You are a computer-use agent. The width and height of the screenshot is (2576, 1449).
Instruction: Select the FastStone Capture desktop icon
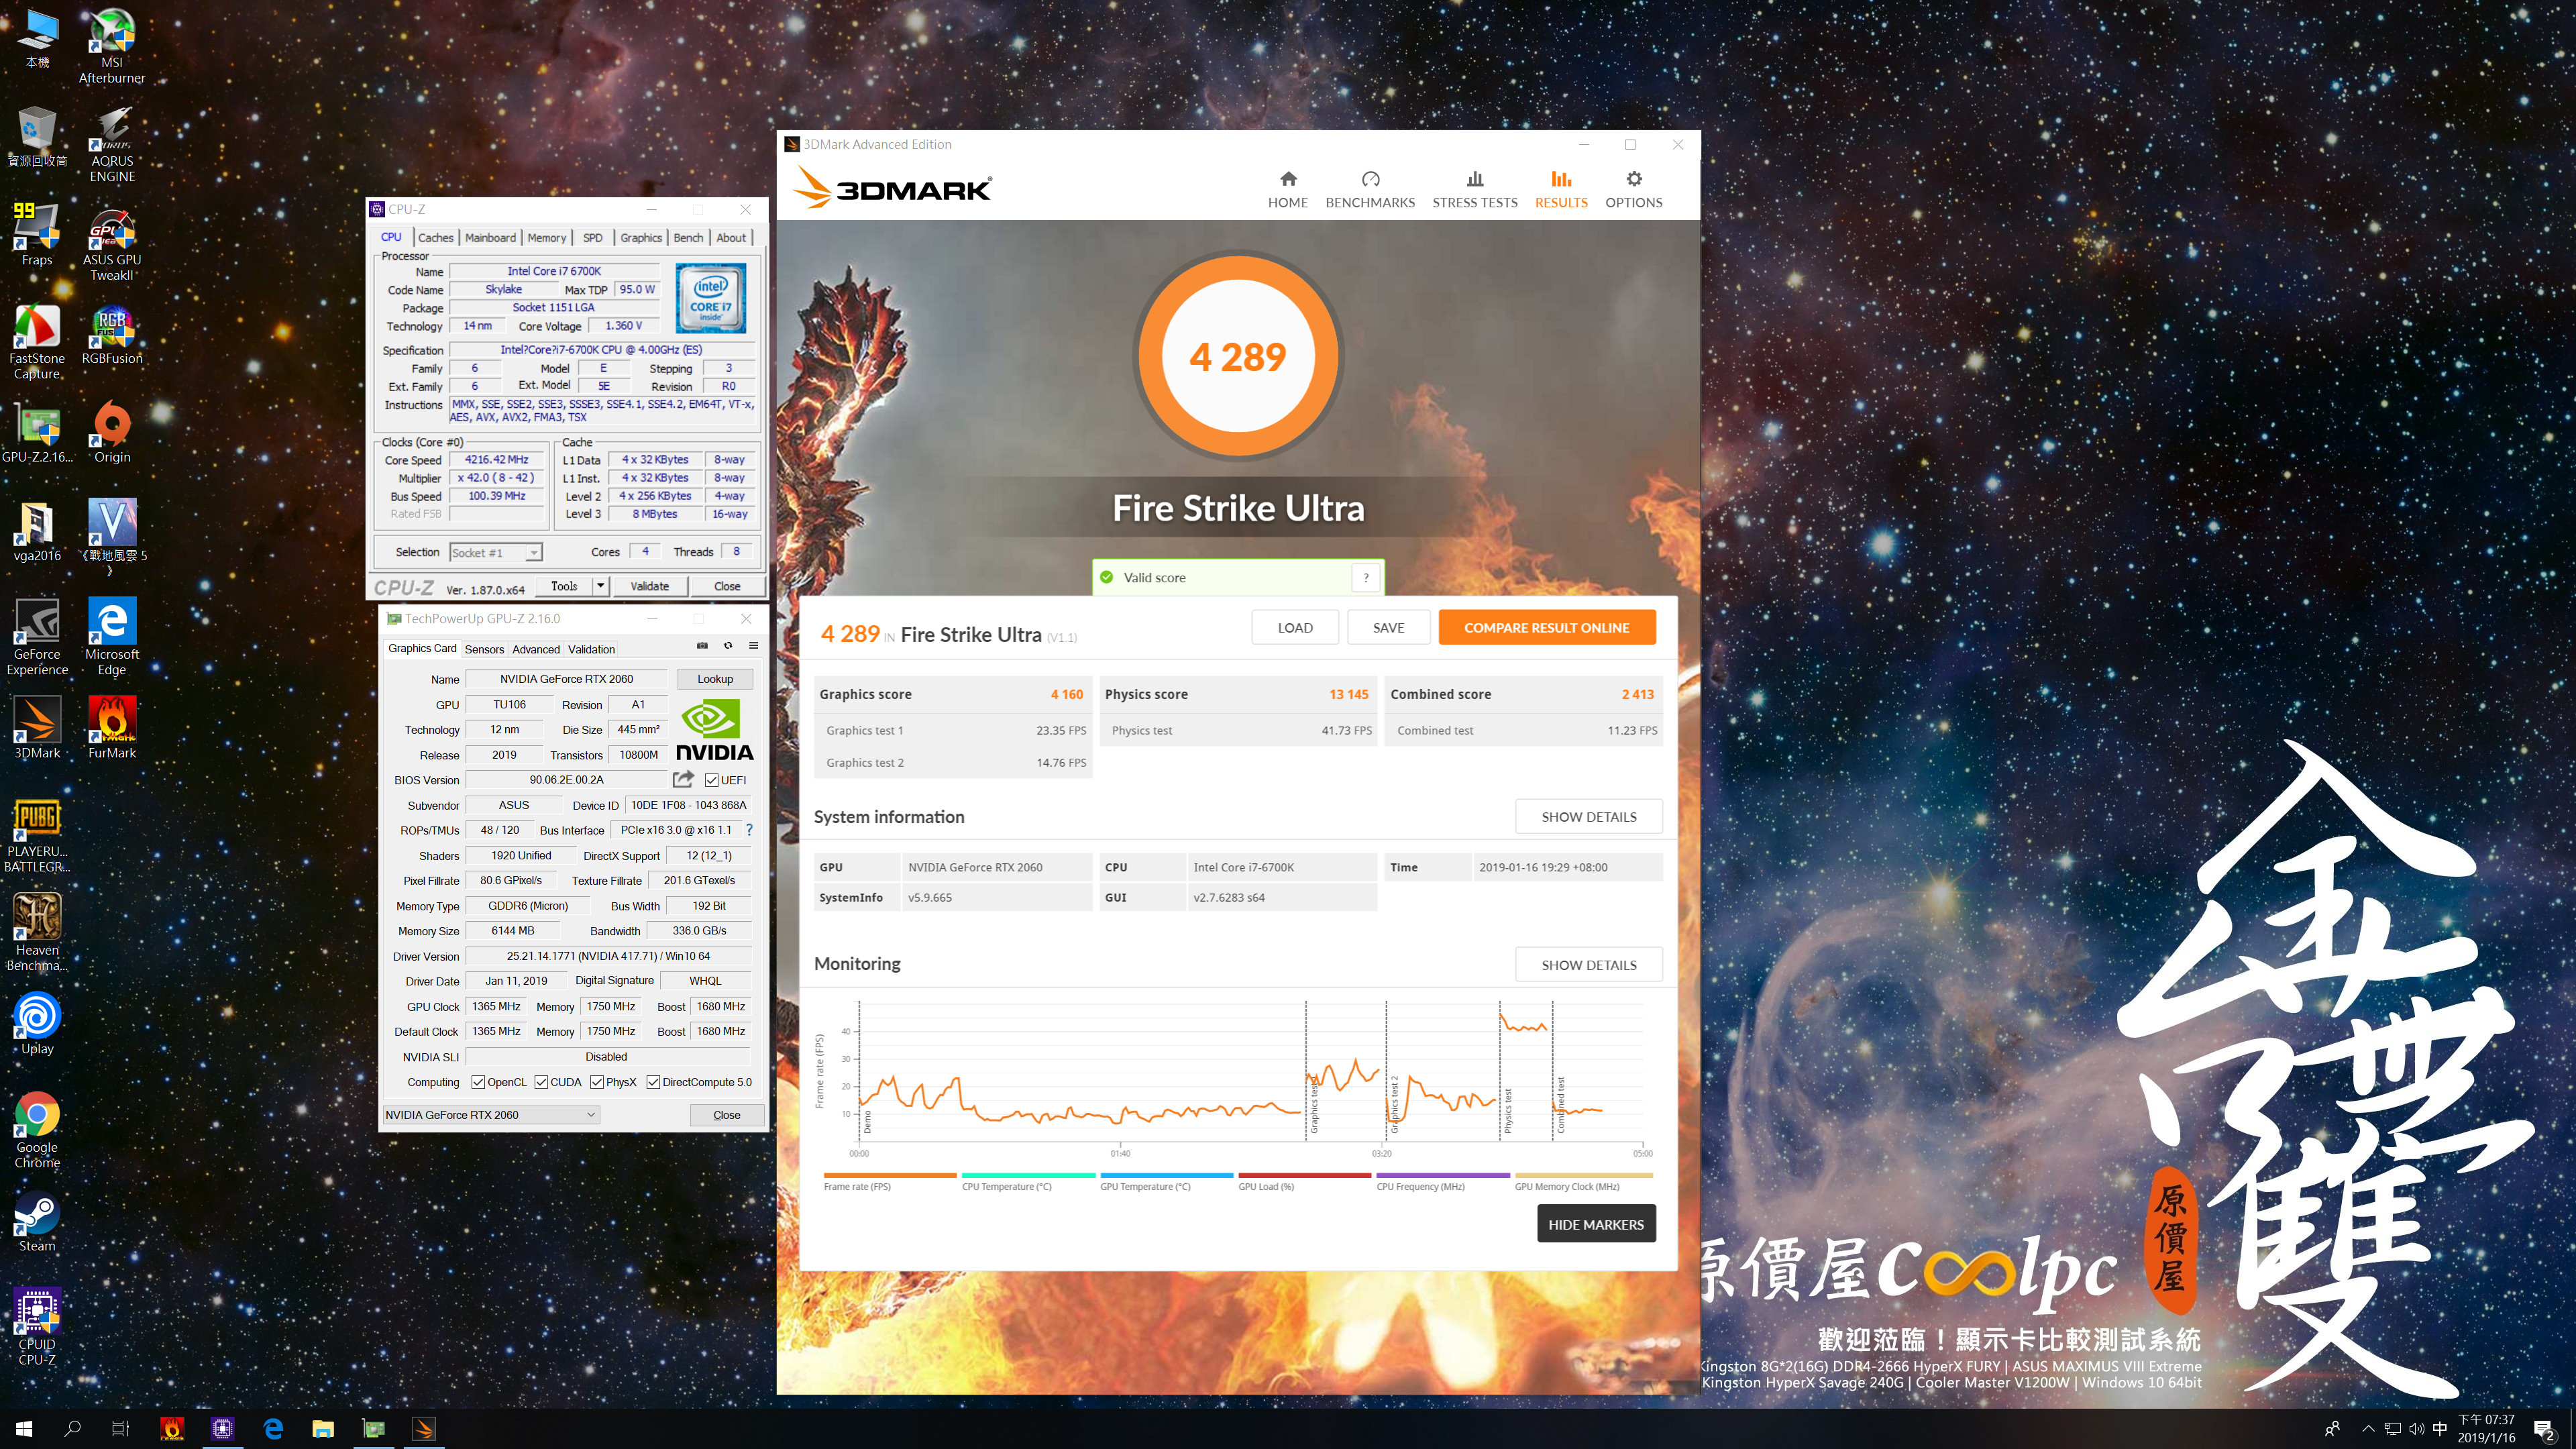coord(37,342)
